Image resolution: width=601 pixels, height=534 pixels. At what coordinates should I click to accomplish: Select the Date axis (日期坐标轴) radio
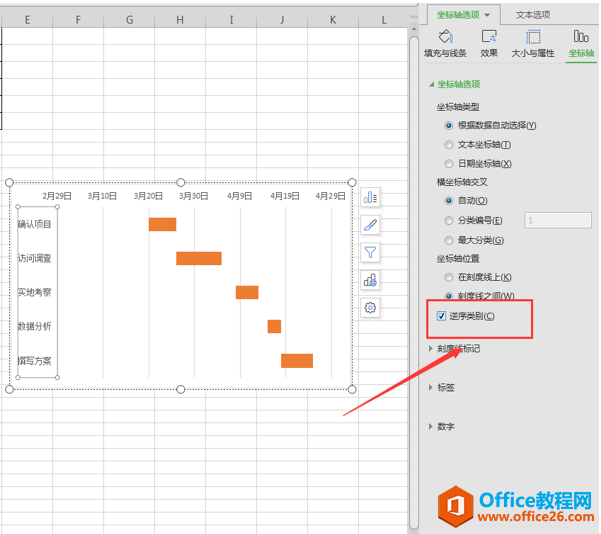click(448, 164)
